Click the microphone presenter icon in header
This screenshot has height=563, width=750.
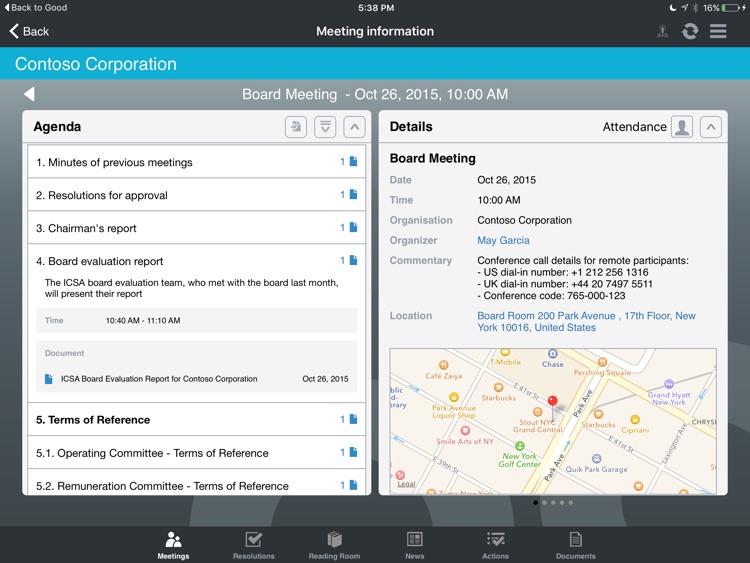tap(662, 32)
